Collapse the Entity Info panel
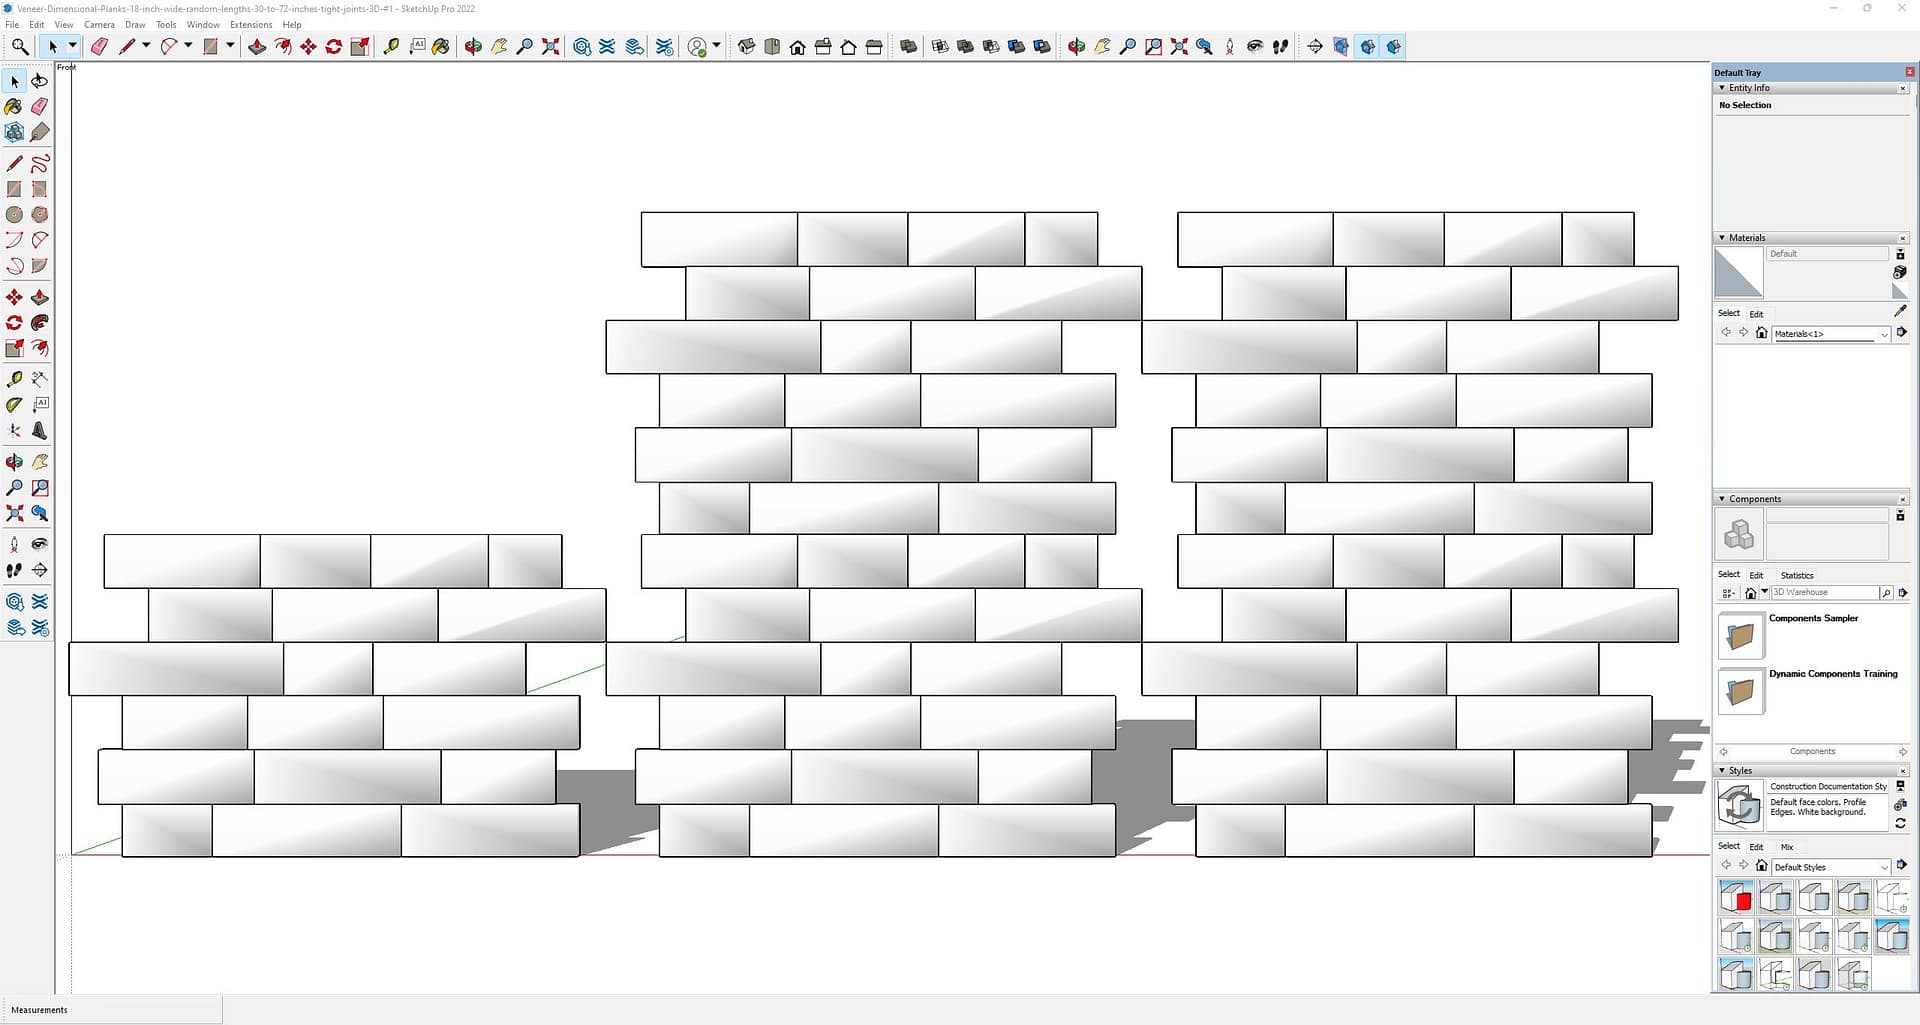Image resolution: width=1920 pixels, height=1025 pixels. (1722, 88)
